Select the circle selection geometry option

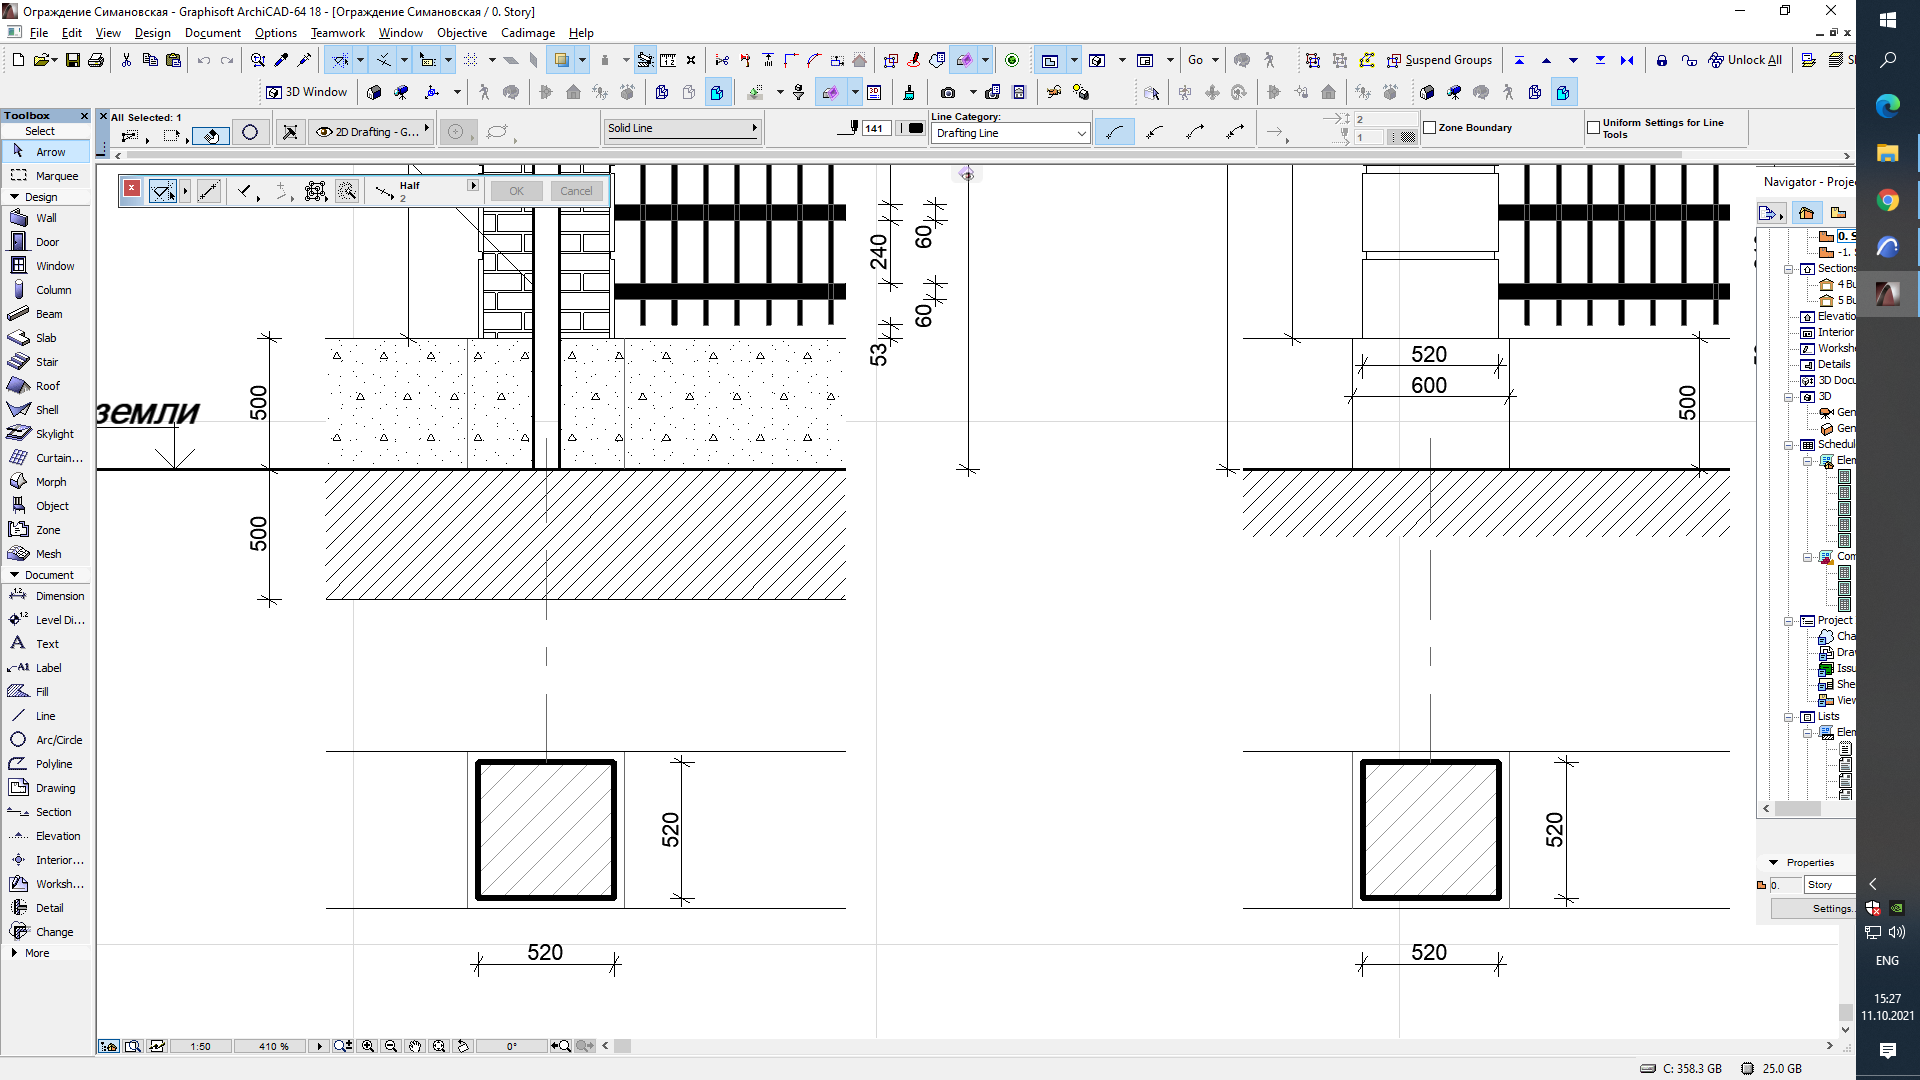point(250,132)
